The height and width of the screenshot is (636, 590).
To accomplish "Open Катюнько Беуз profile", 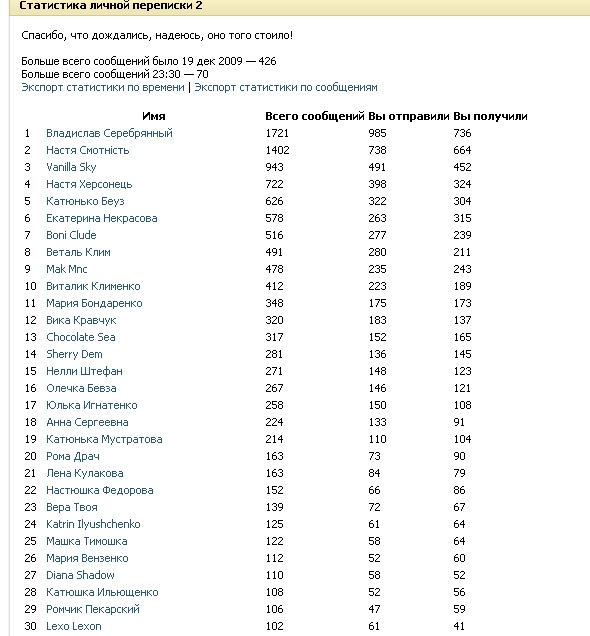I will coord(85,201).
